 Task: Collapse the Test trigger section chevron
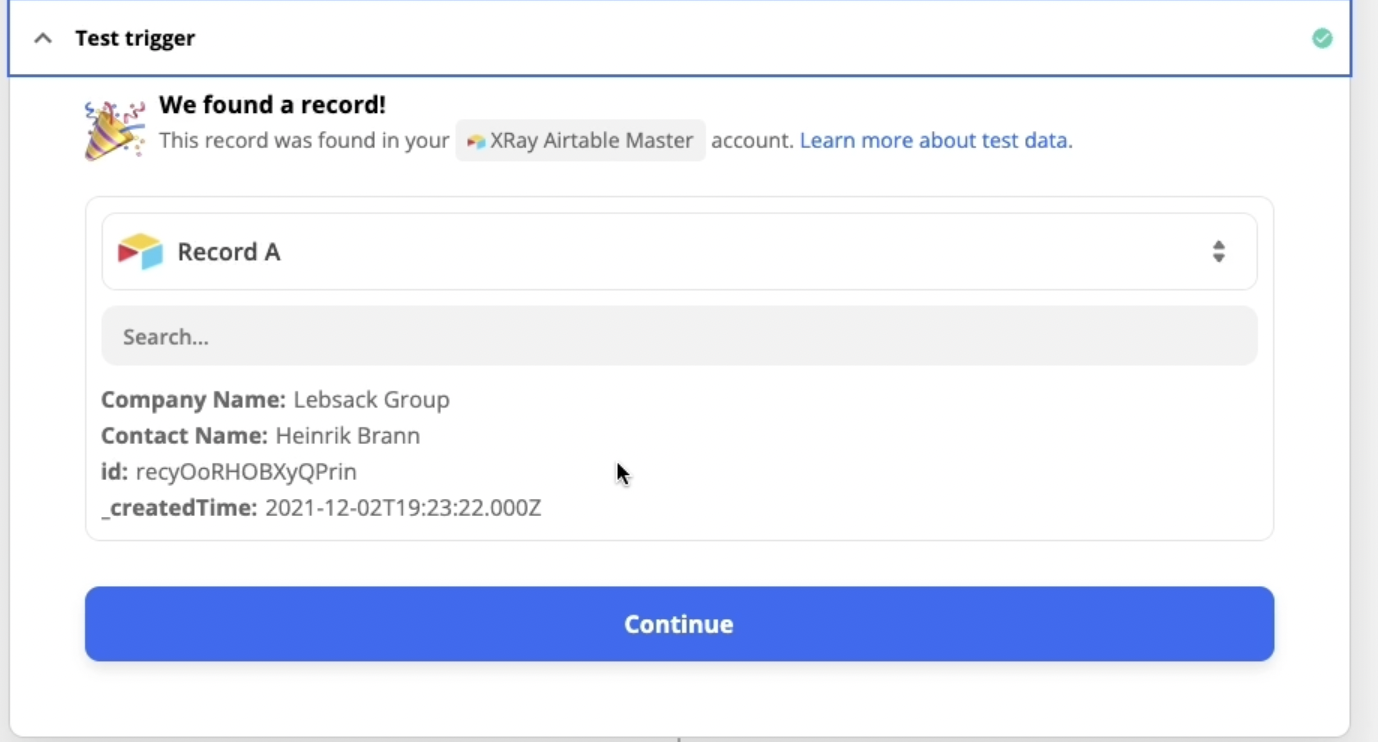(x=43, y=39)
